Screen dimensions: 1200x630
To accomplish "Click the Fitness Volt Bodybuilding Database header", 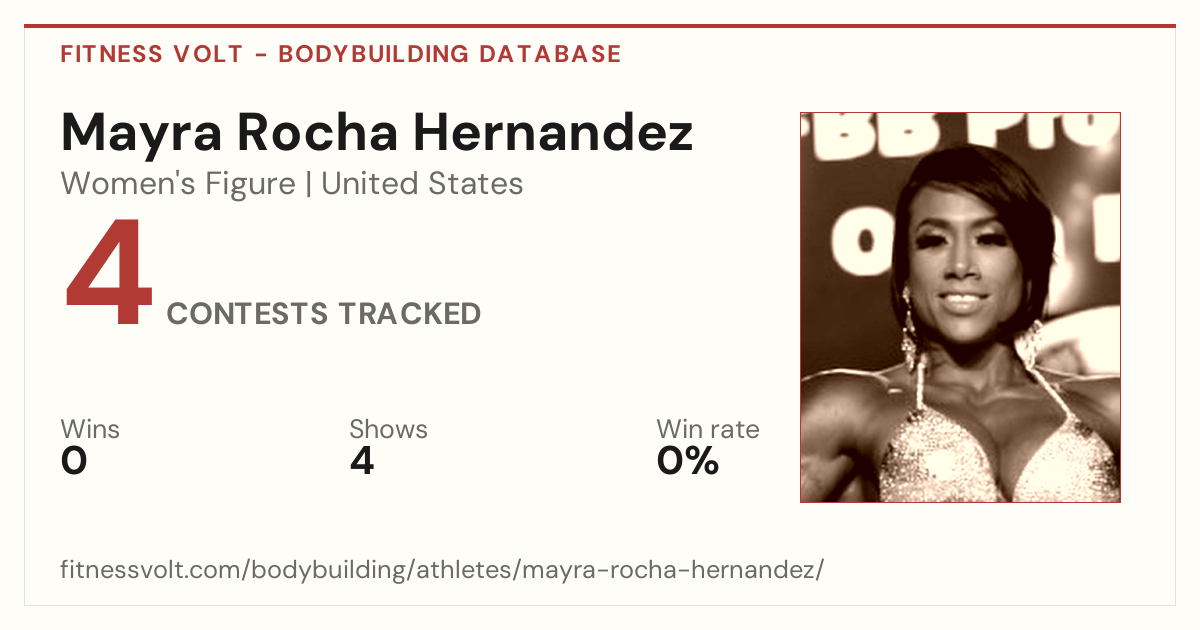I will point(341,54).
